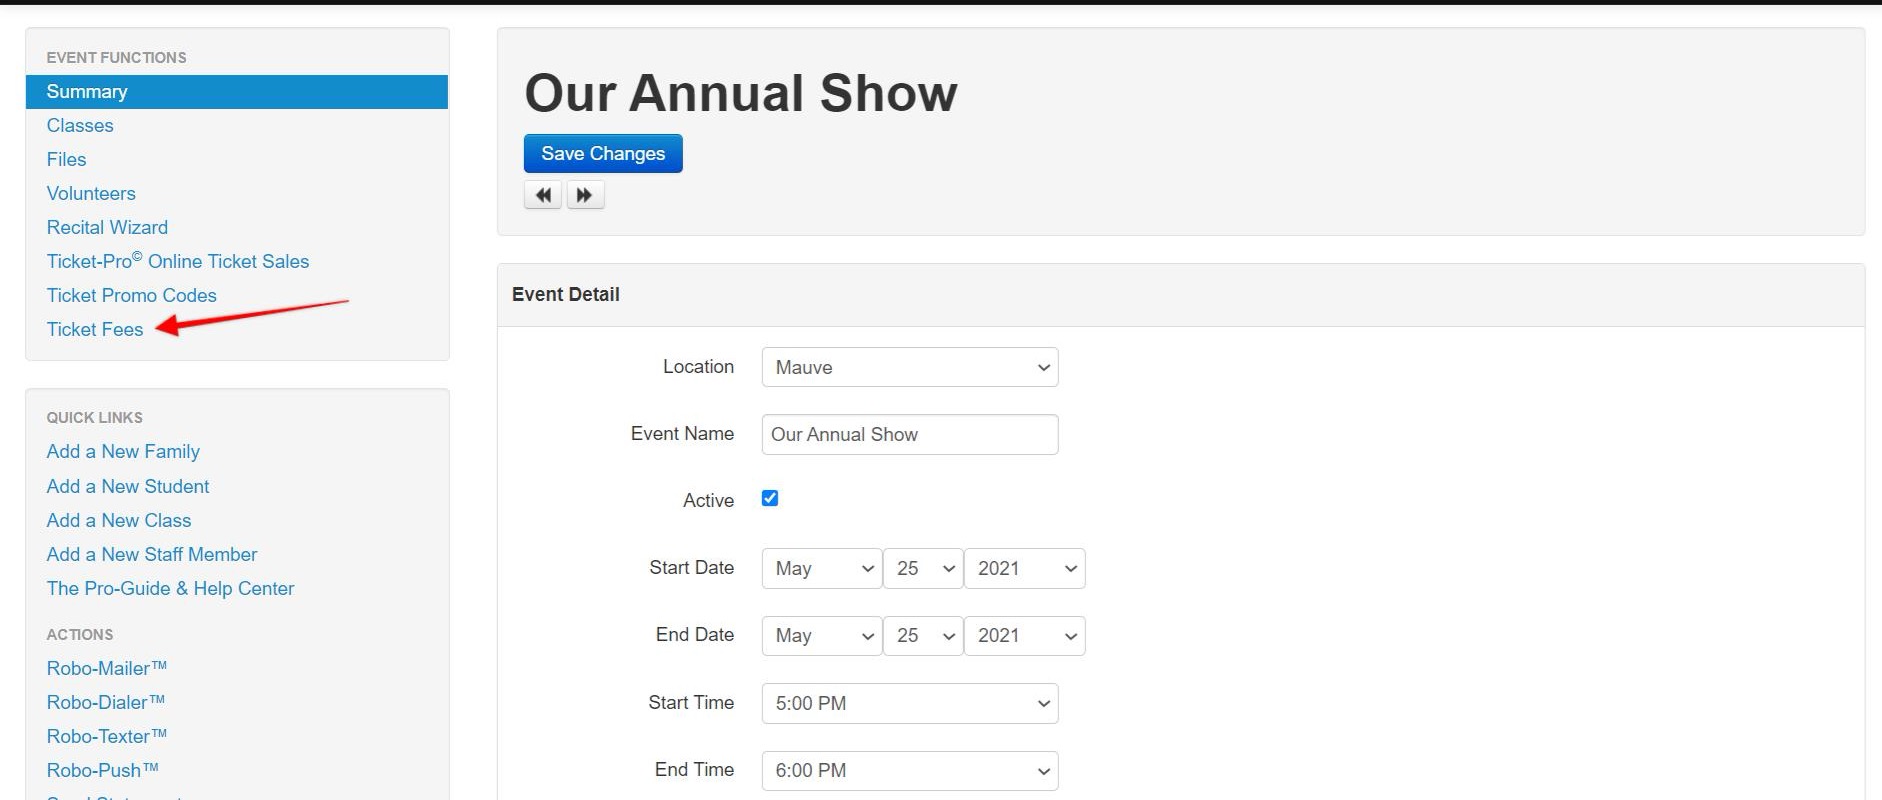Viewport: 1882px width, 800px height.
Task: Click the previous event double-arrow icon
Action: [543, 195]
